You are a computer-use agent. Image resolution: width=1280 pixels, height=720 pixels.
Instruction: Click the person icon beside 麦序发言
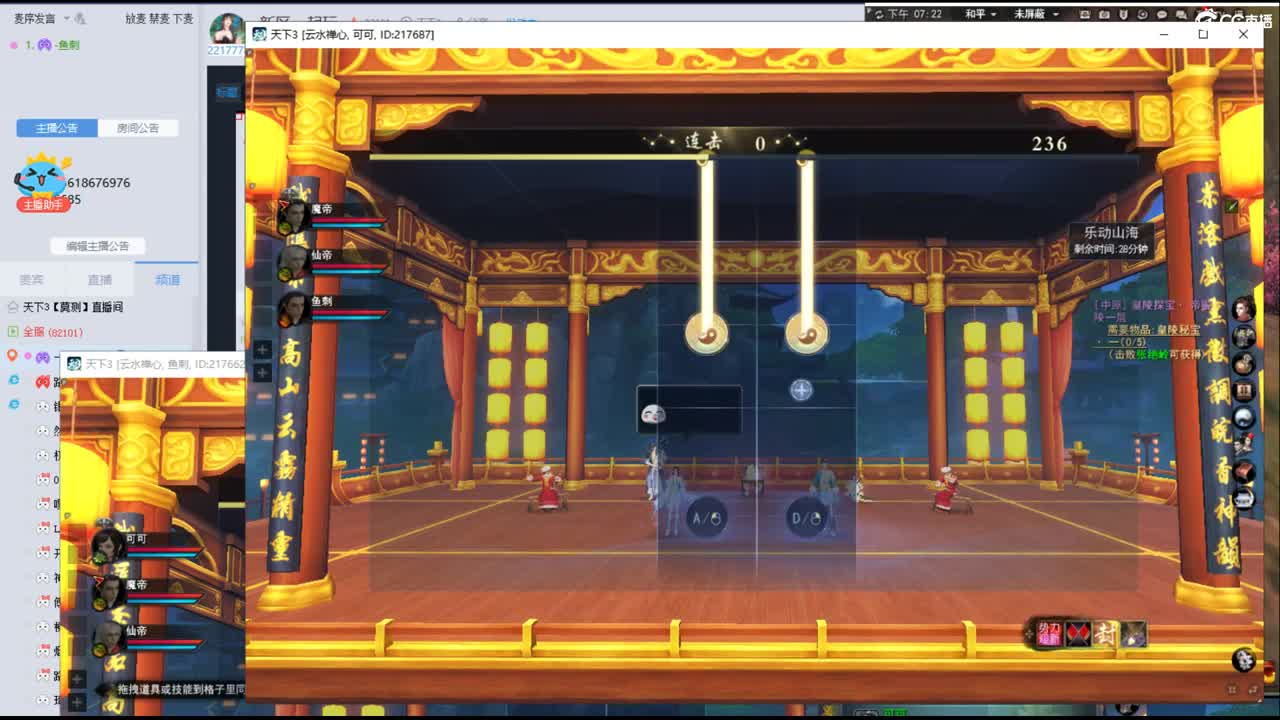(x=81, y=18)
